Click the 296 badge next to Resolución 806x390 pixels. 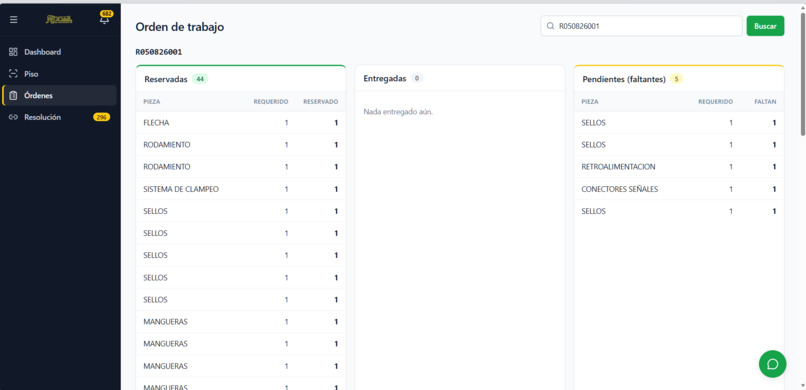[x=101, y=117]
